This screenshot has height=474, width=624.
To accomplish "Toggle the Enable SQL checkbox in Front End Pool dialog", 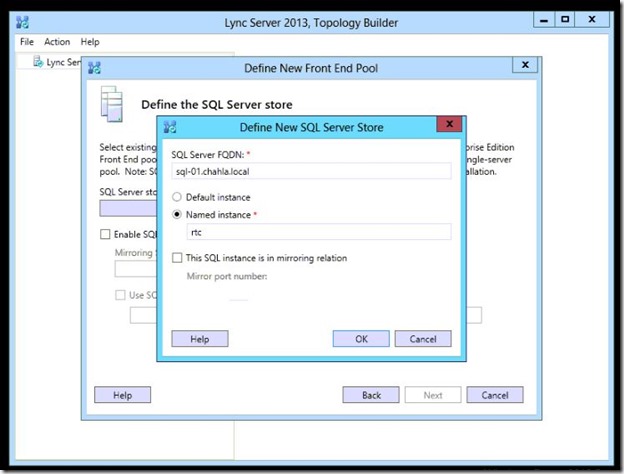I will pos(105,234).
